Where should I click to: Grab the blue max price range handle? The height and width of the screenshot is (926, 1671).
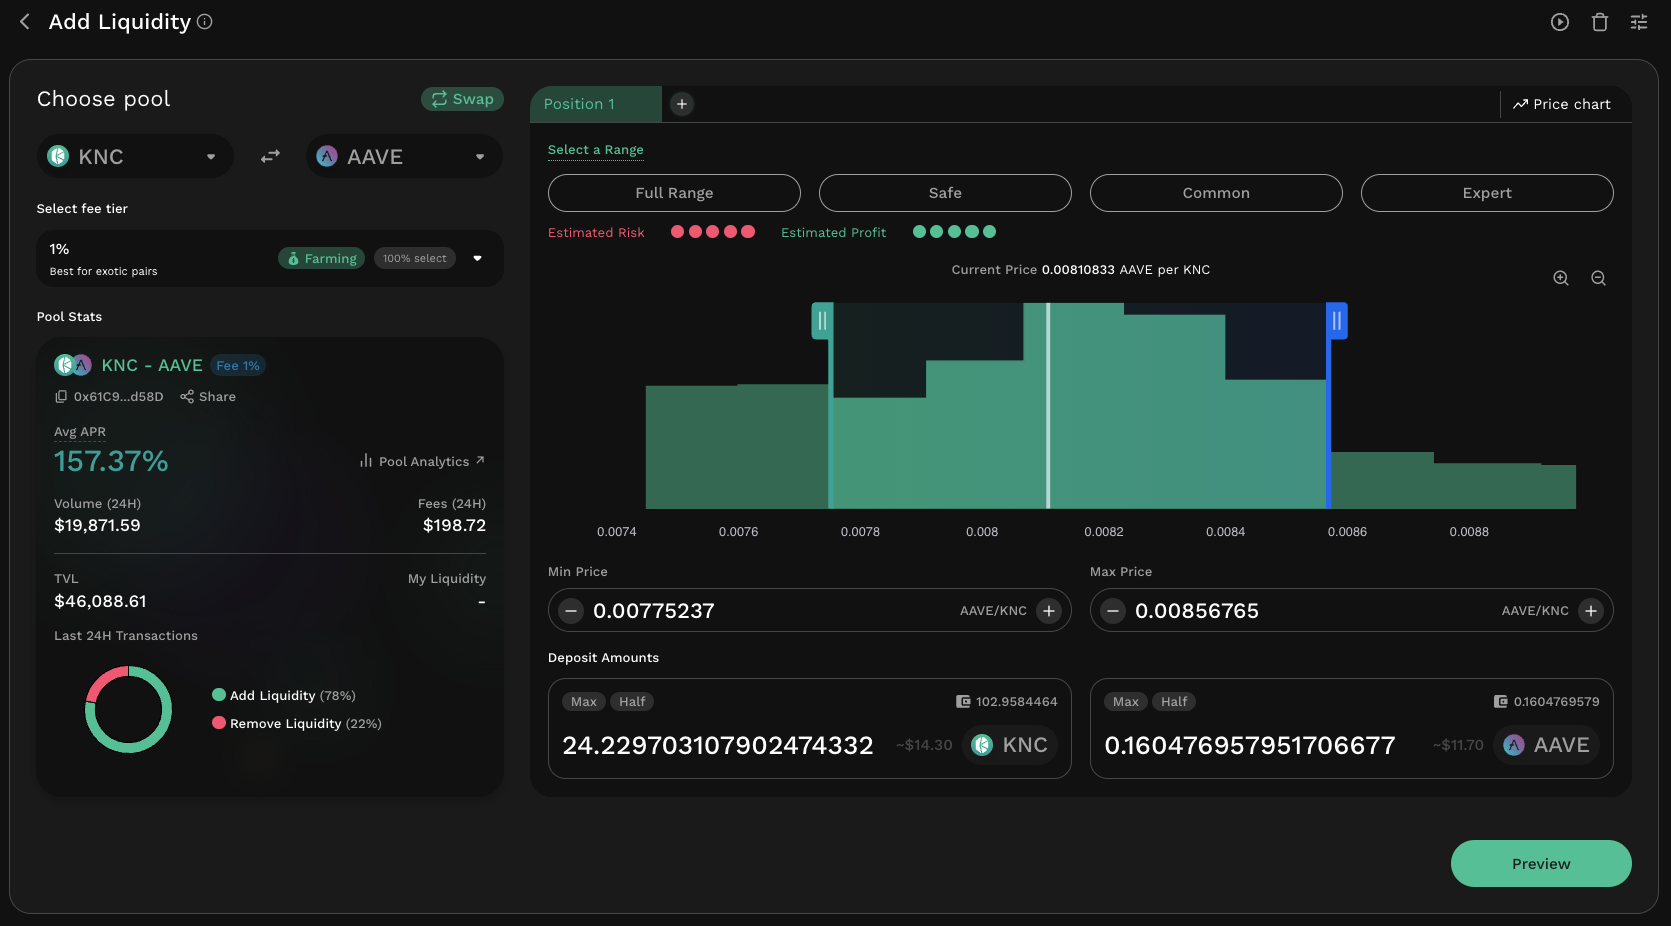point(1337,321)
